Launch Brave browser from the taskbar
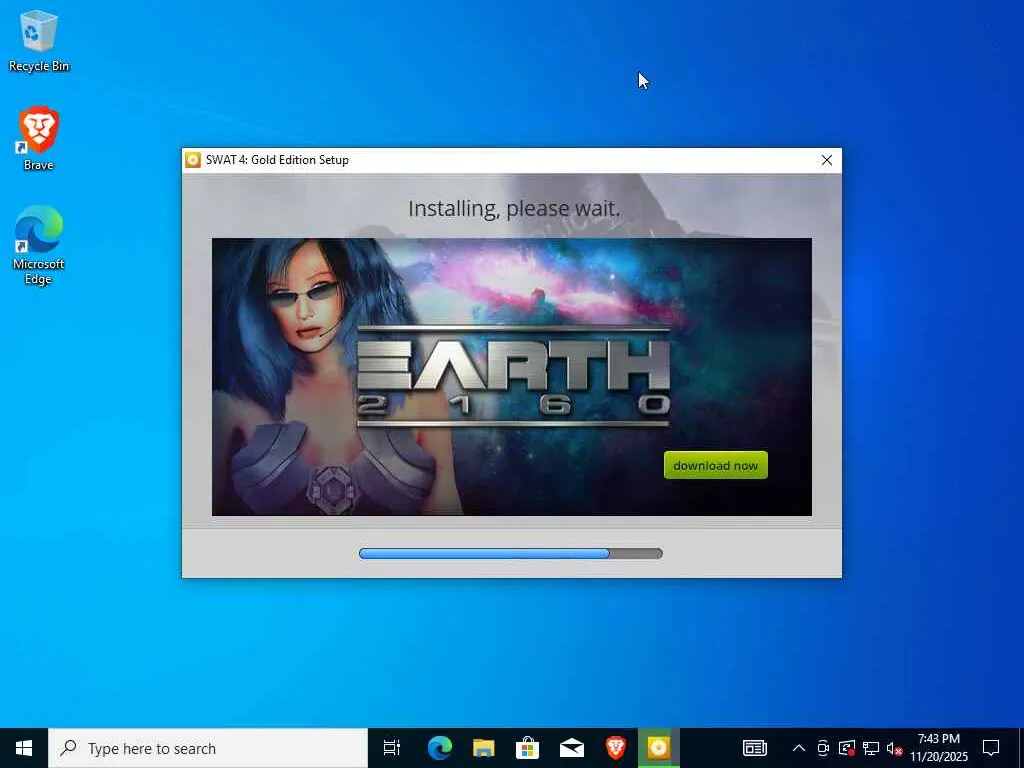Screen dimensions: 1024x768 pos(615,748)
